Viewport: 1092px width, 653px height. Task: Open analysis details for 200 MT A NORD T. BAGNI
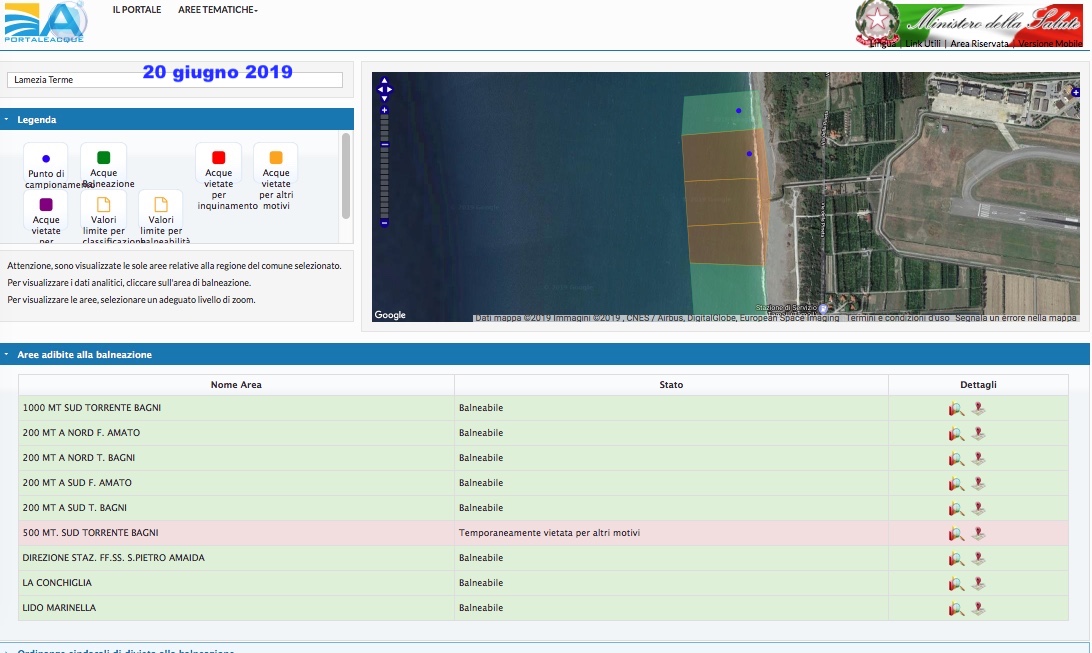(956, 459)
